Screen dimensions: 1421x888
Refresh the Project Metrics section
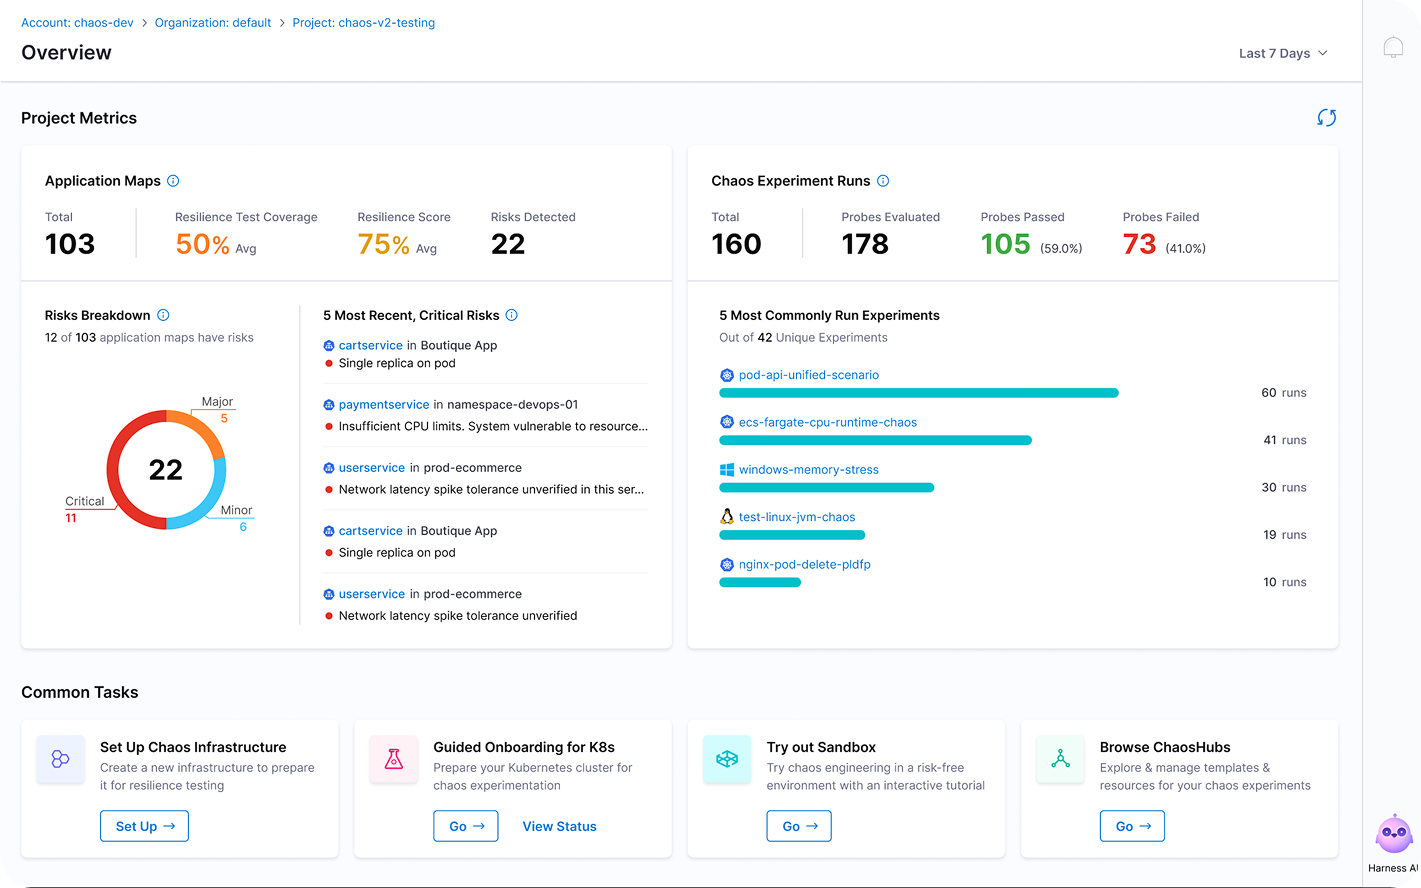tap(1326, 118)
